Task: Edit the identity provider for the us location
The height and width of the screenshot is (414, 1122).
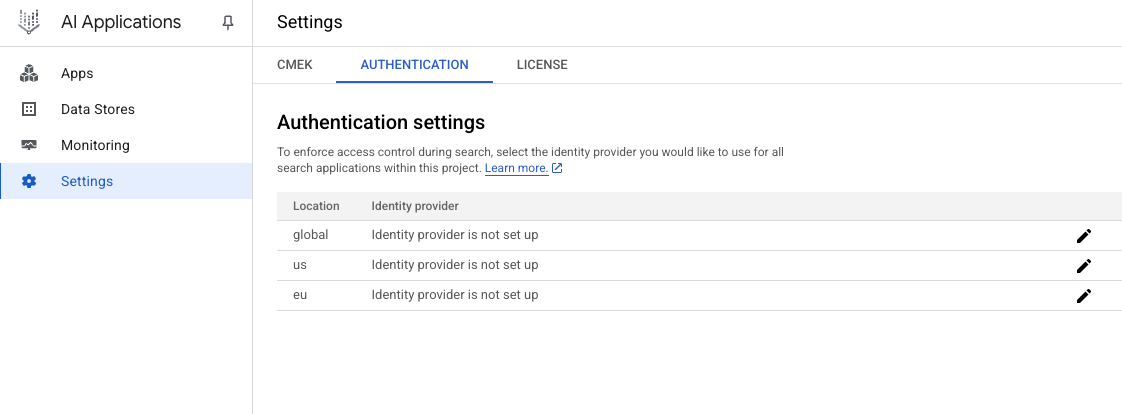Action: pyautogui.click(x=1083, y=266)
